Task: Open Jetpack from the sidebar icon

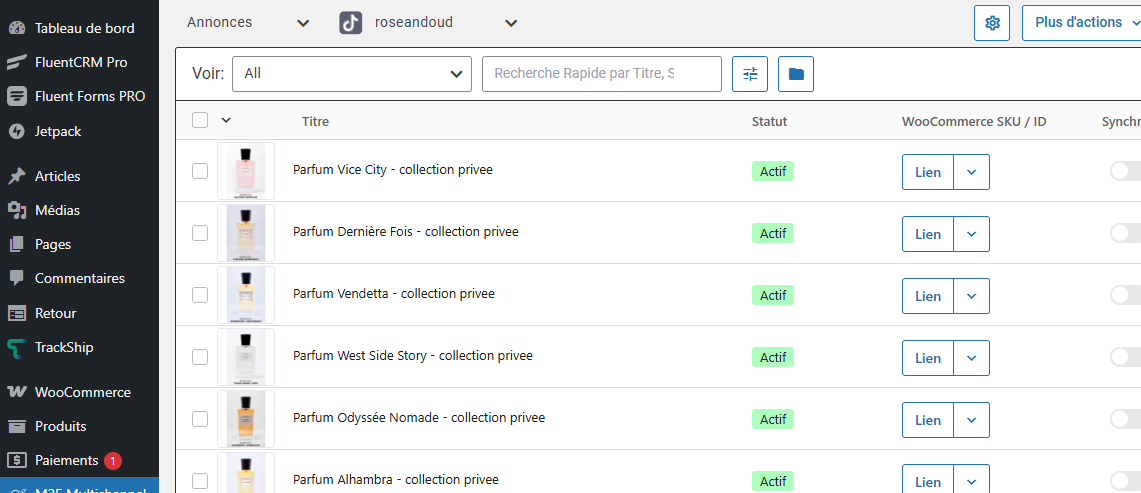Action: pyautogui.click(x=16, y=131)
